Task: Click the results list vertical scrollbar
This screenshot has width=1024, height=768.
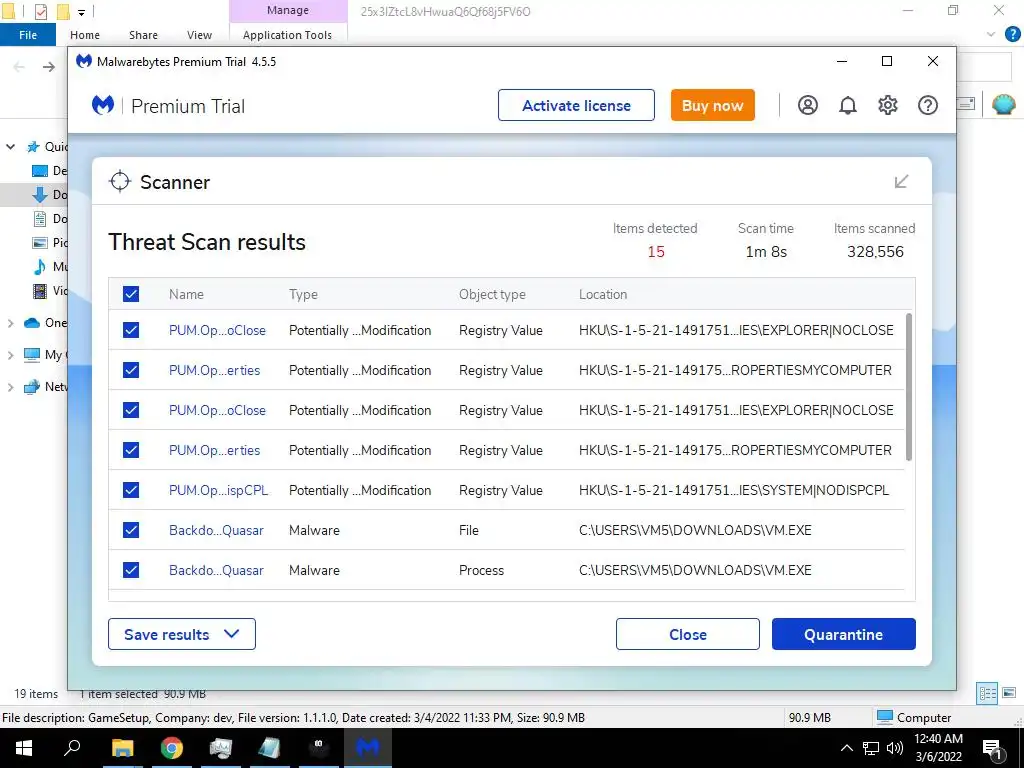Action: [x=908, y=387]
